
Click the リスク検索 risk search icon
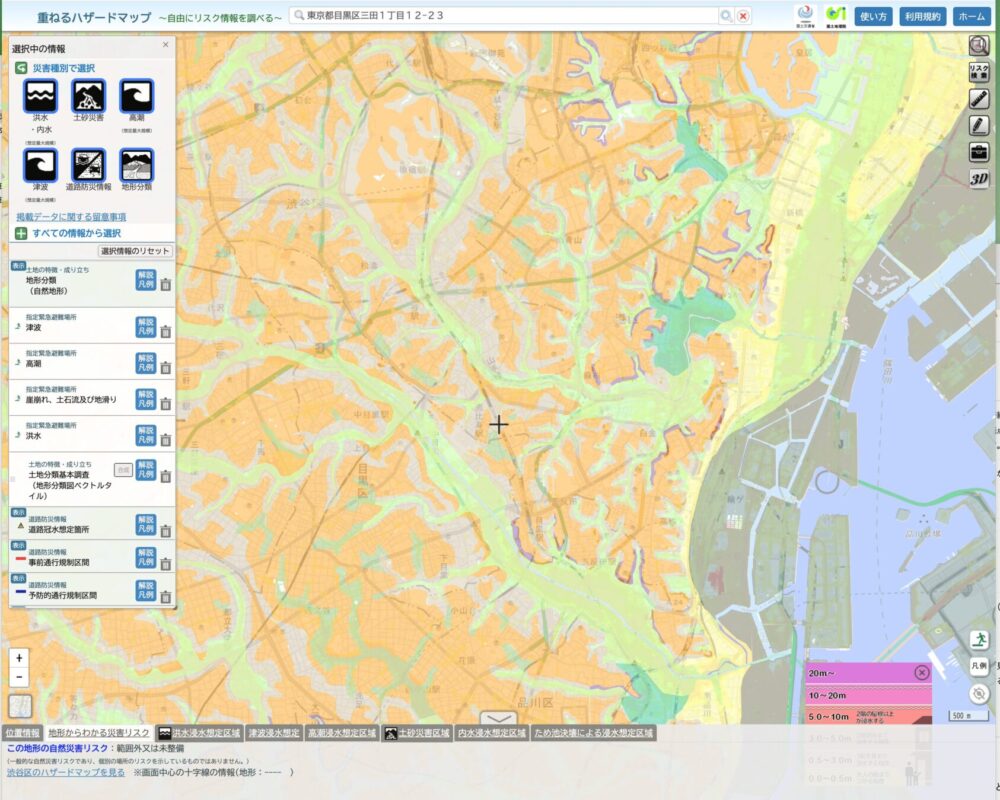coord(979,72)
